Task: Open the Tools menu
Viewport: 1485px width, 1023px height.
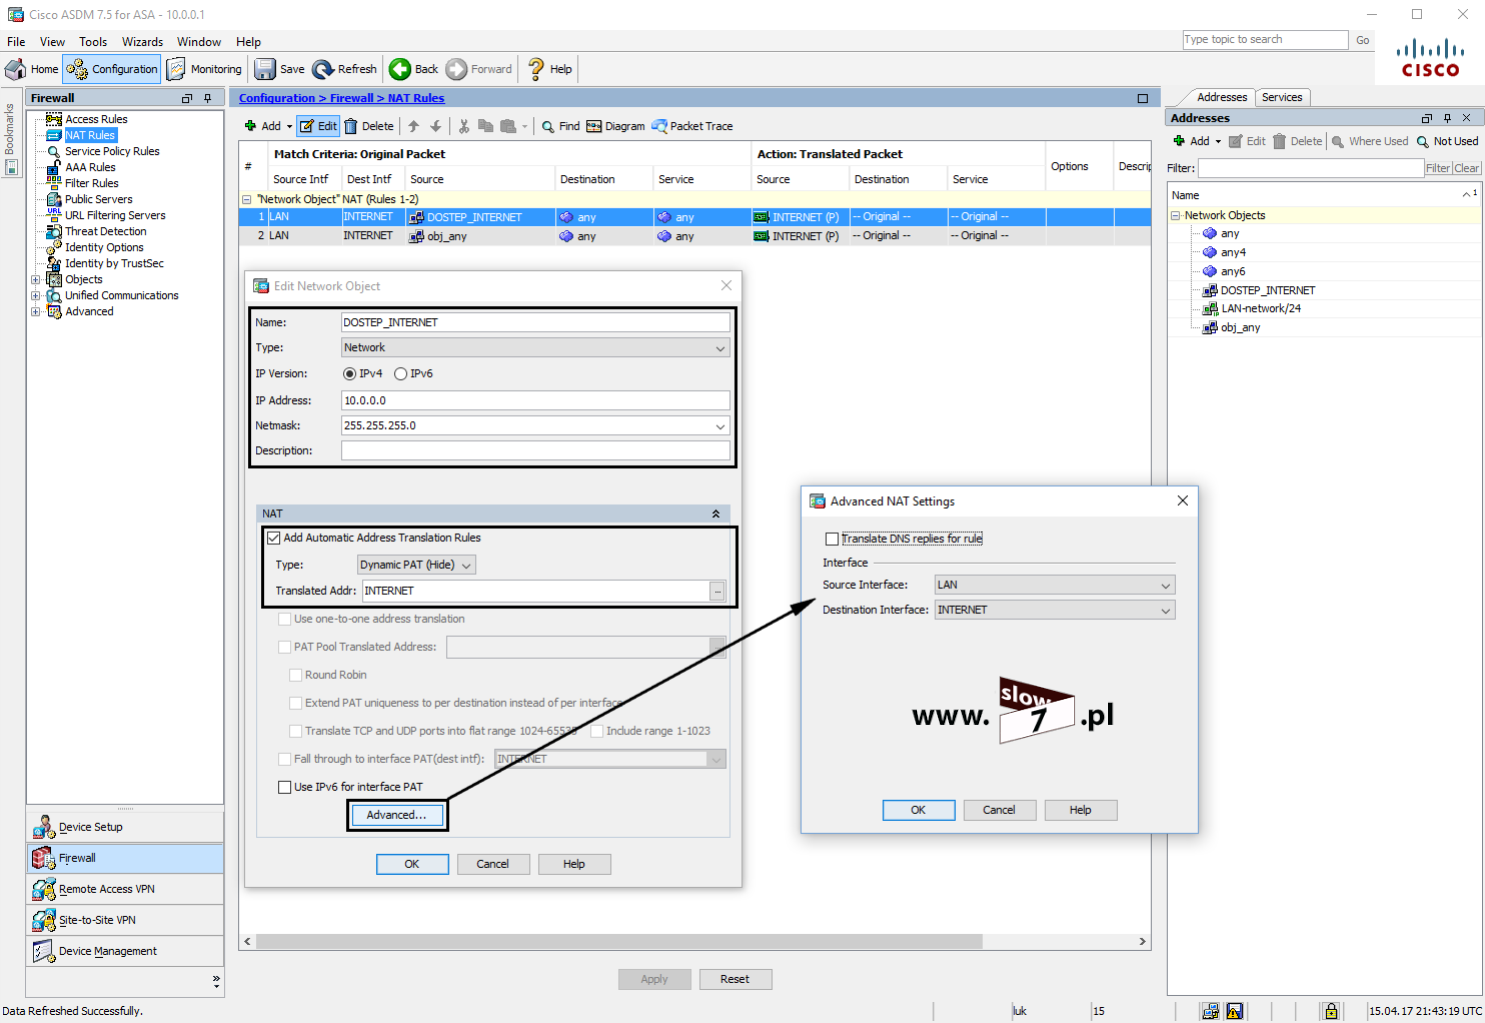Action: coord(93,42)
